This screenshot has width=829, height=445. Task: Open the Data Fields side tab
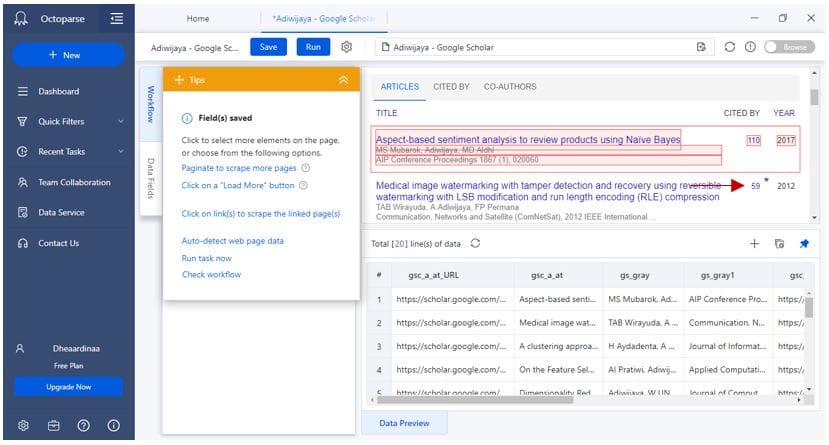(x=151, y=178)
